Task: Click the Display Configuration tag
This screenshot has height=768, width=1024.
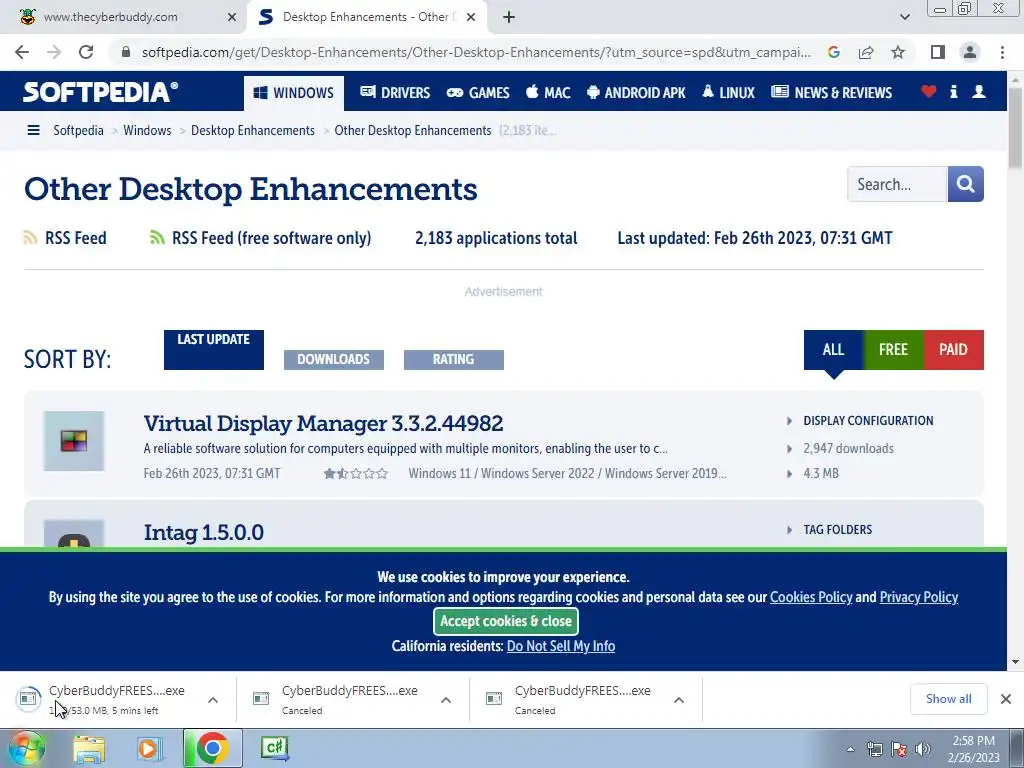Action: pyautogui.click(x=868, y=421)
